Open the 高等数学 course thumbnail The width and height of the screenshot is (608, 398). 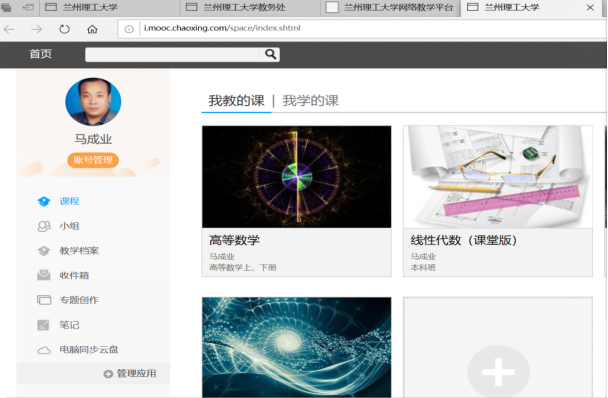pyautogui.click(x=297, y=177)
